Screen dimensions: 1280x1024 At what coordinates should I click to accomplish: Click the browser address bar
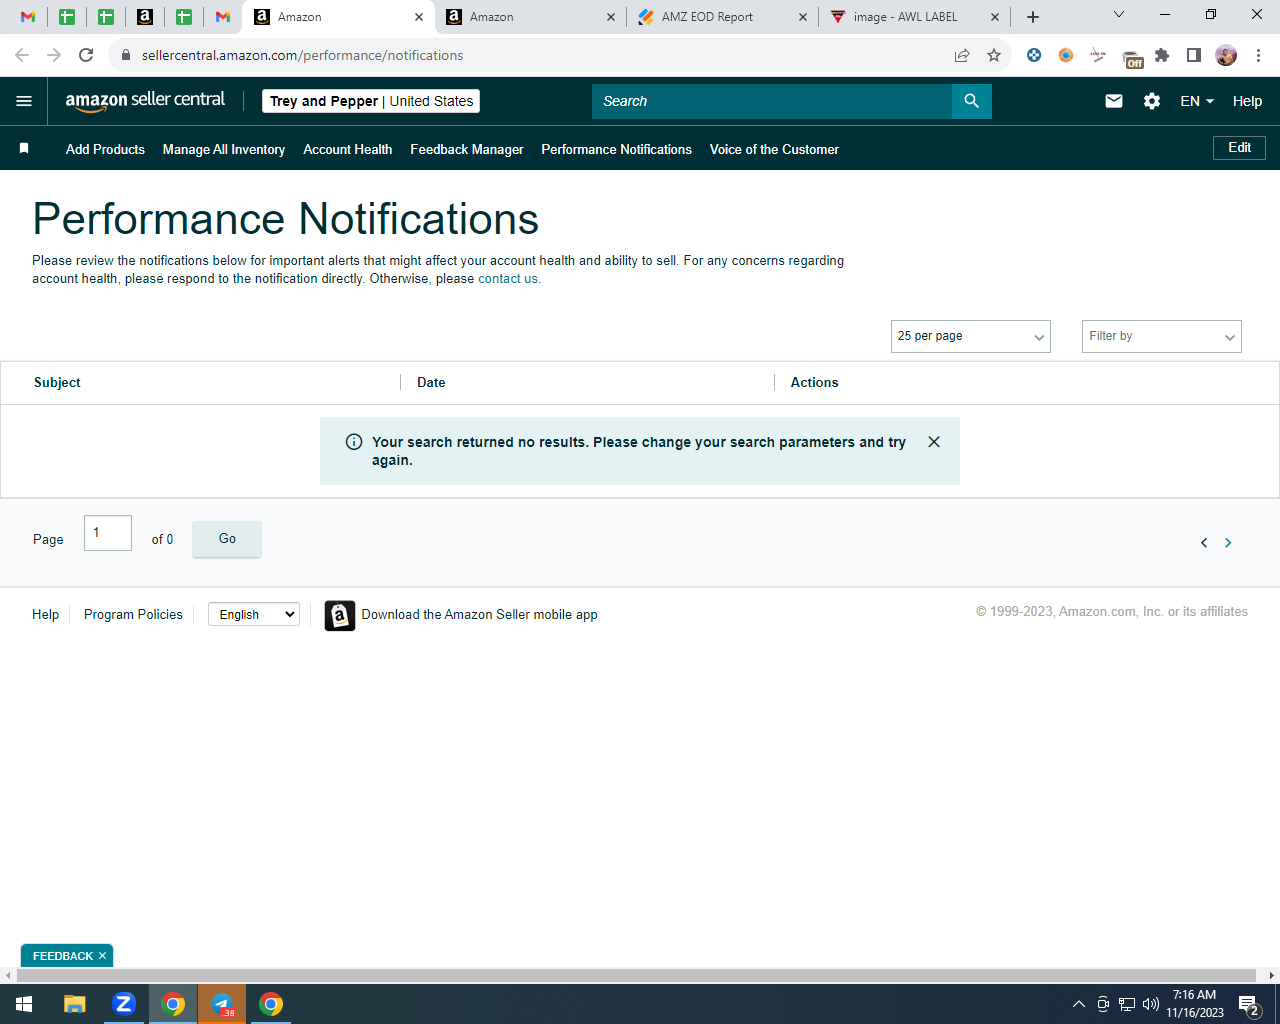tap(540, 55)
